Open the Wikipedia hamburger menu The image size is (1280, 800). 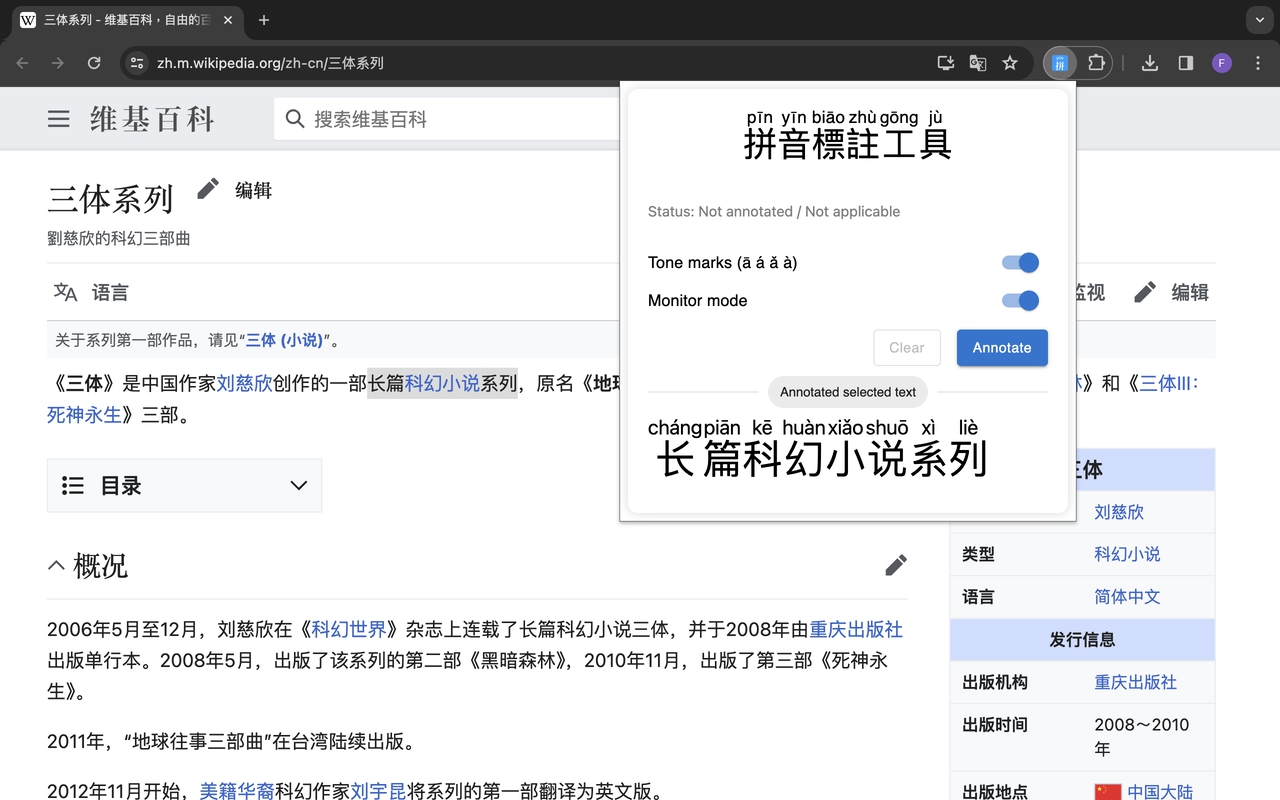tap(58, 118)
